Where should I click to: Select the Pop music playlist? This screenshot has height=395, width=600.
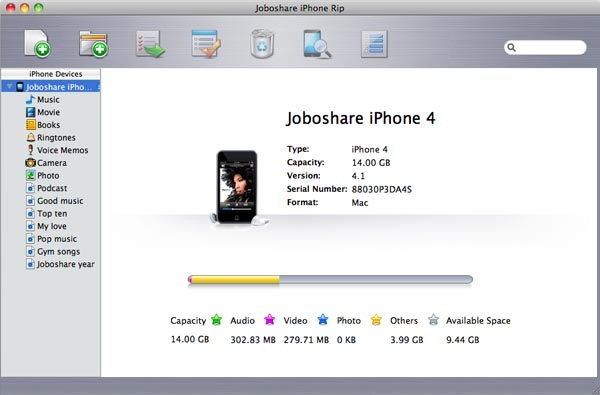coord(57,238)
